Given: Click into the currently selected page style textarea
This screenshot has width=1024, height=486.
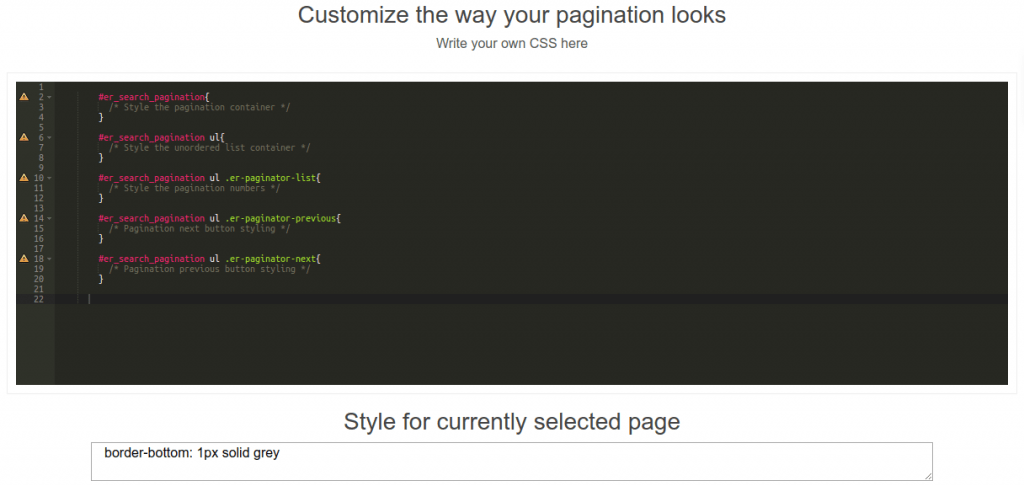Looking at the screenshot, I should click(x=511, y=461).
